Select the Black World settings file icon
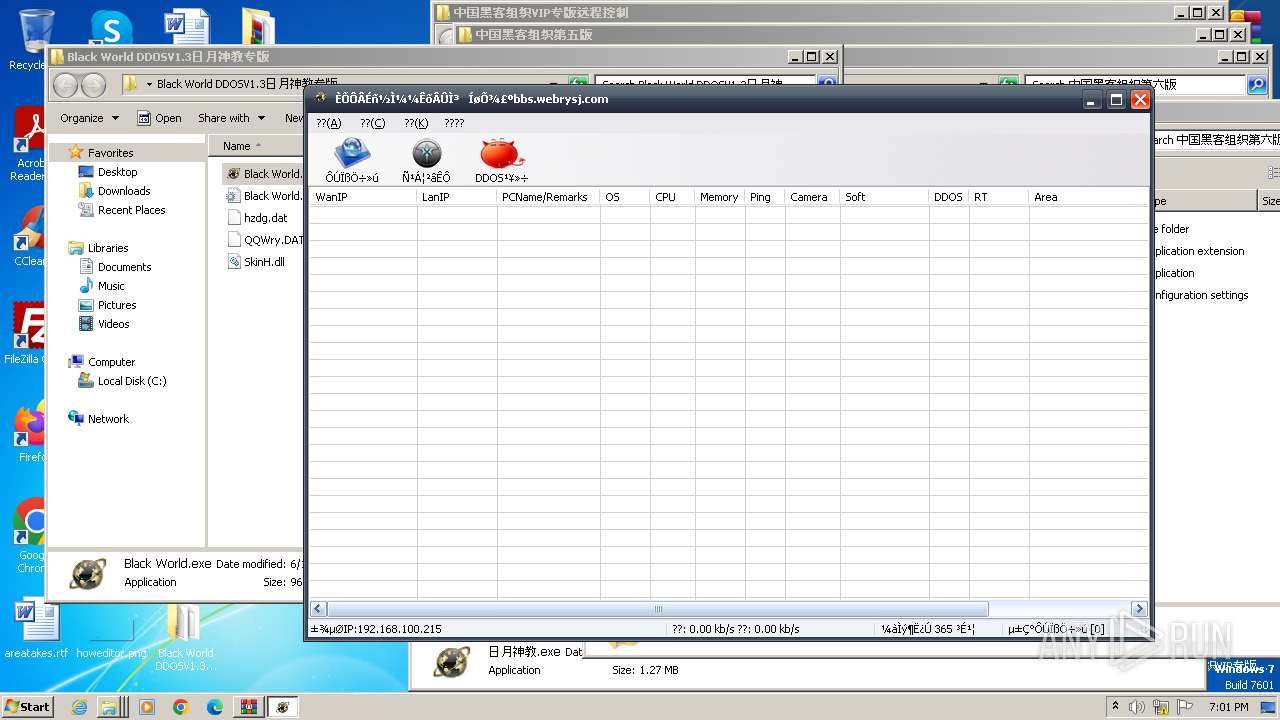 click(x=233, y=196)
